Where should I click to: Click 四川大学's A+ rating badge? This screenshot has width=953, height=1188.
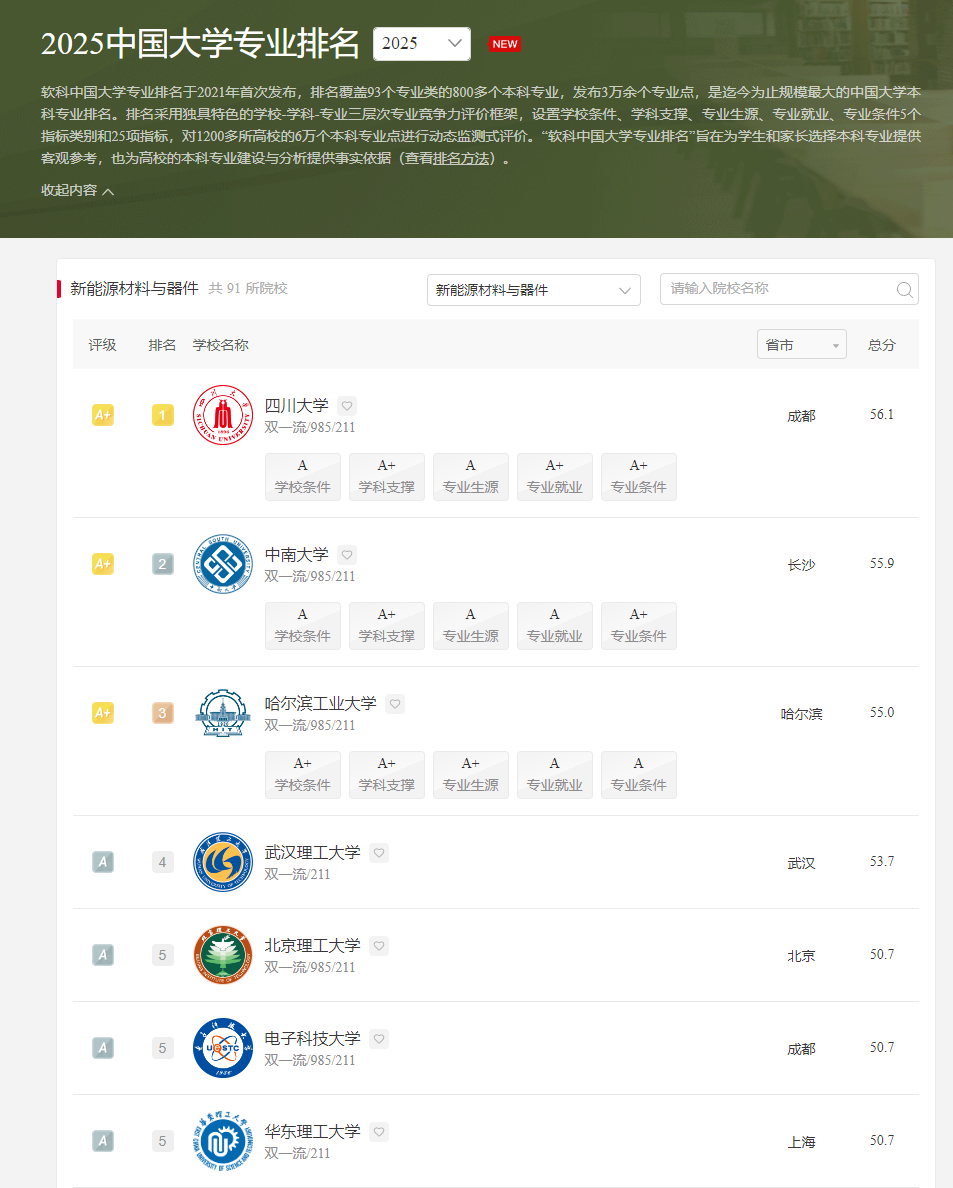pos(103,415)
